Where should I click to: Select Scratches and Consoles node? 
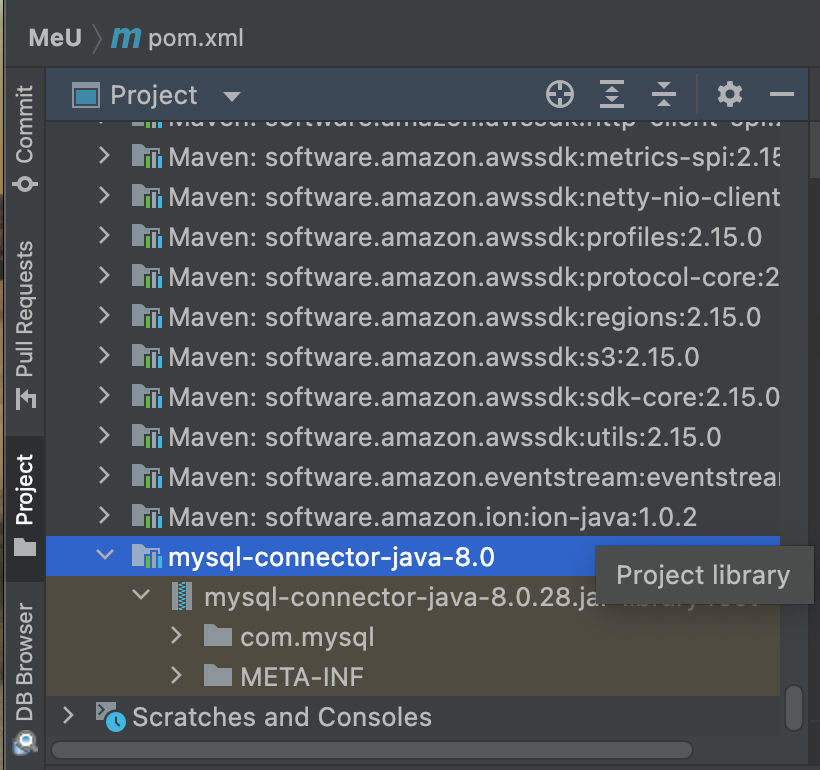413,717
